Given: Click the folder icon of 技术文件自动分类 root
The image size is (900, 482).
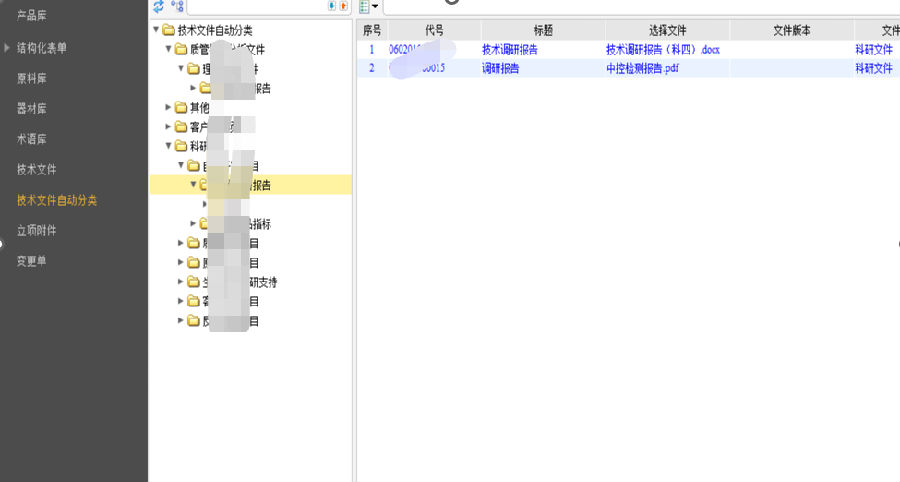Looking at the screenshot, I should [x=168, y=30].
